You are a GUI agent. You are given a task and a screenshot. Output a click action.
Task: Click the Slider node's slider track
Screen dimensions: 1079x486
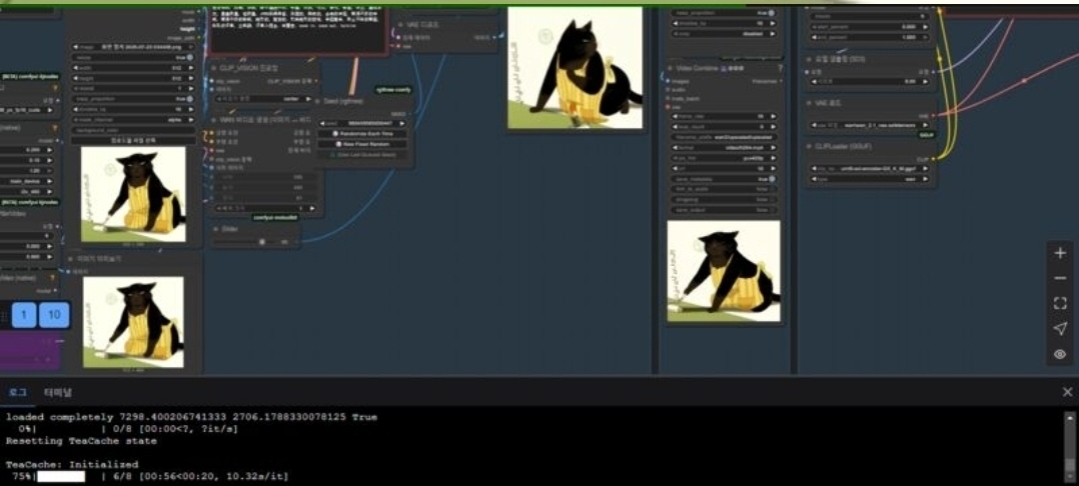[255, 242]
